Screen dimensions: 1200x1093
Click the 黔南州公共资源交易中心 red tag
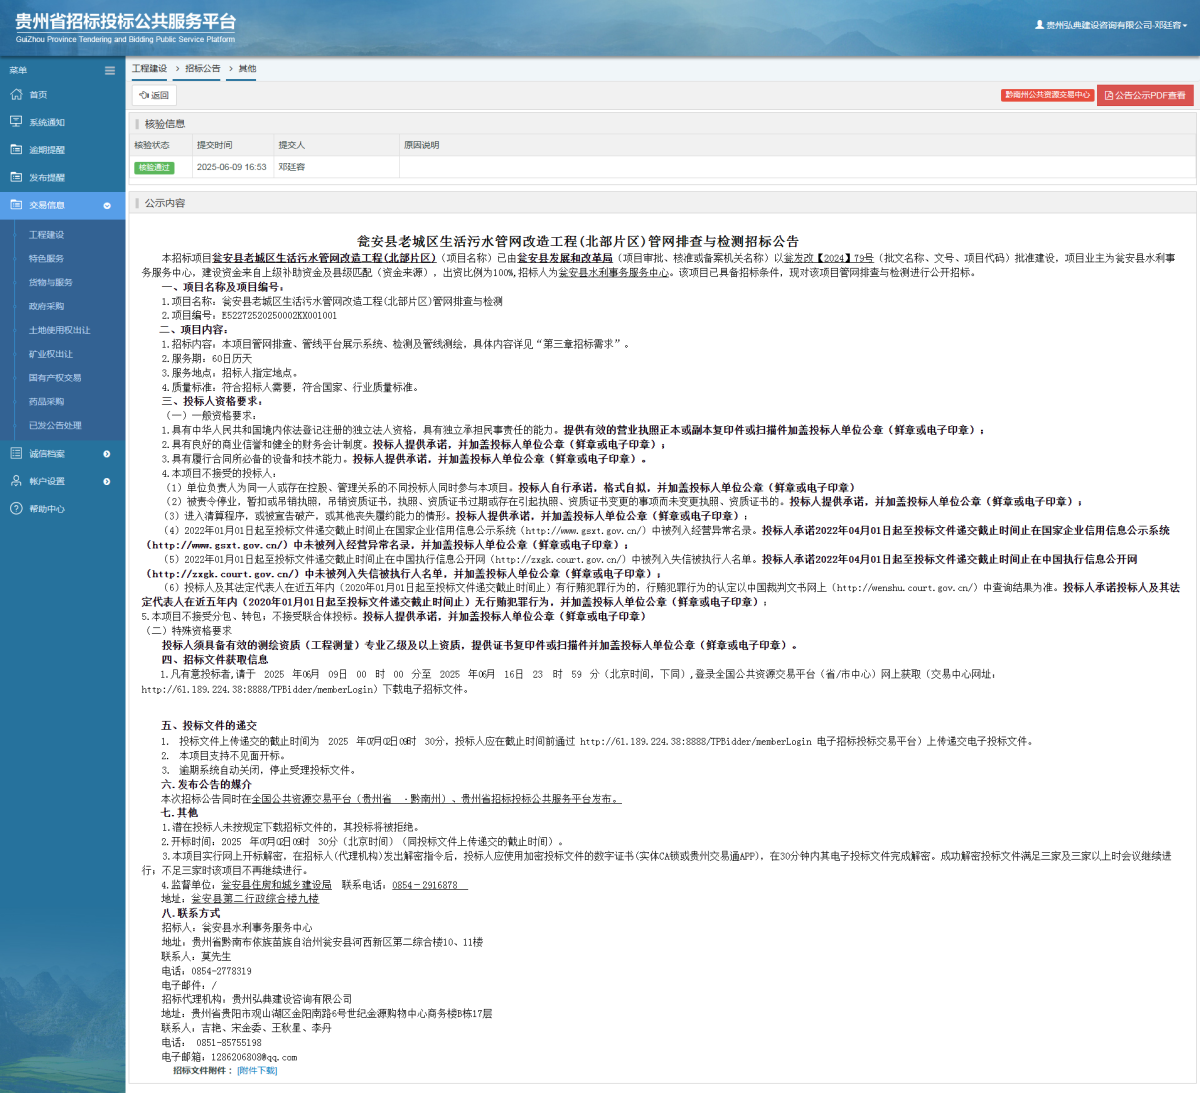point(1046,95)
